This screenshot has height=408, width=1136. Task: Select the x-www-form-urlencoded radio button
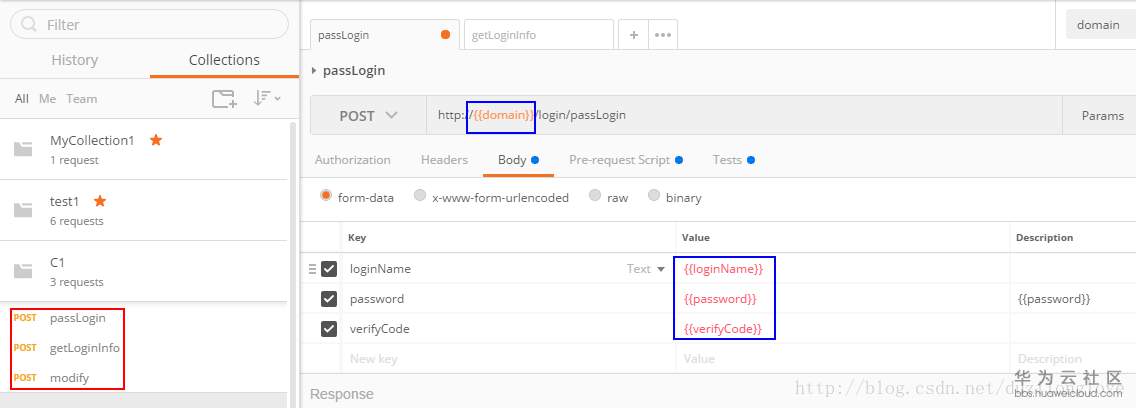pos(420,196)
